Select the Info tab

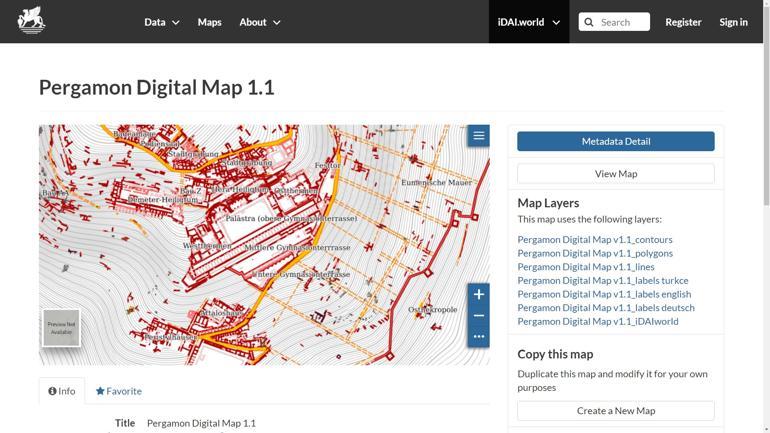point(62,391)
